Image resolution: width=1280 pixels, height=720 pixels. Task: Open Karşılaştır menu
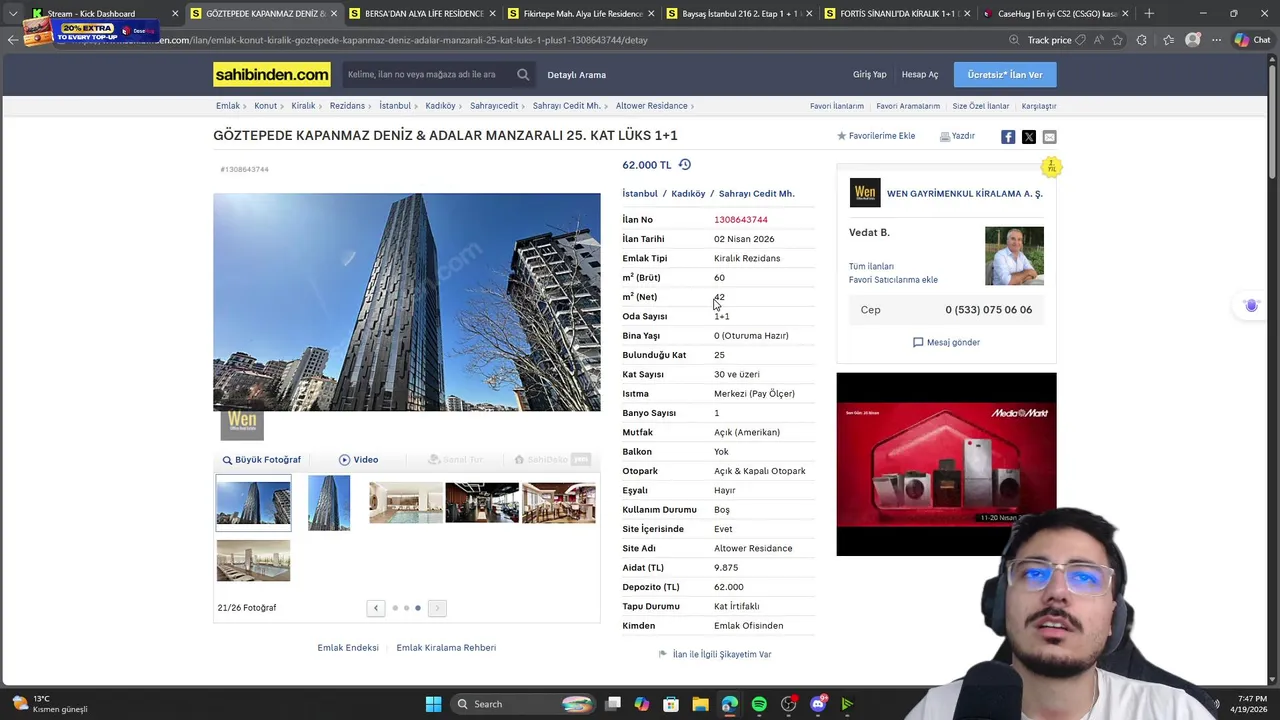1039,106
